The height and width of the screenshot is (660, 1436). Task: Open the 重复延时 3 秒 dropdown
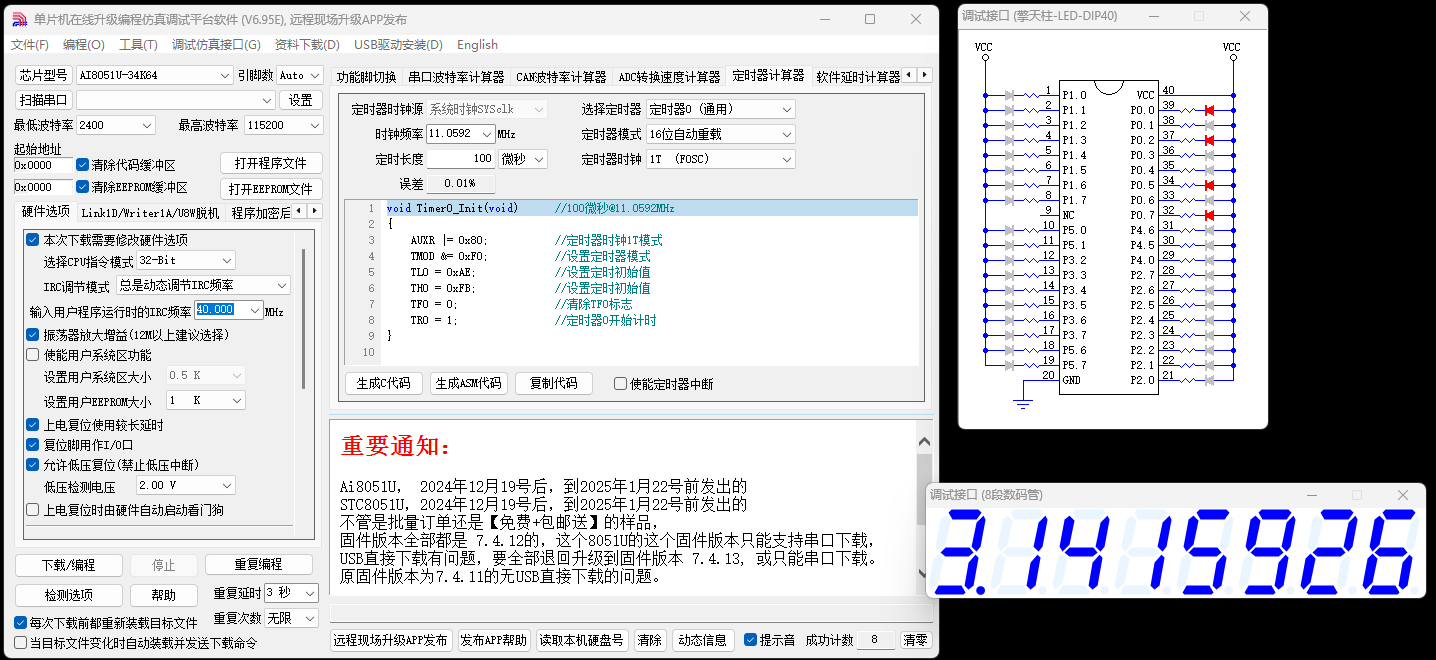coord(291,593)
